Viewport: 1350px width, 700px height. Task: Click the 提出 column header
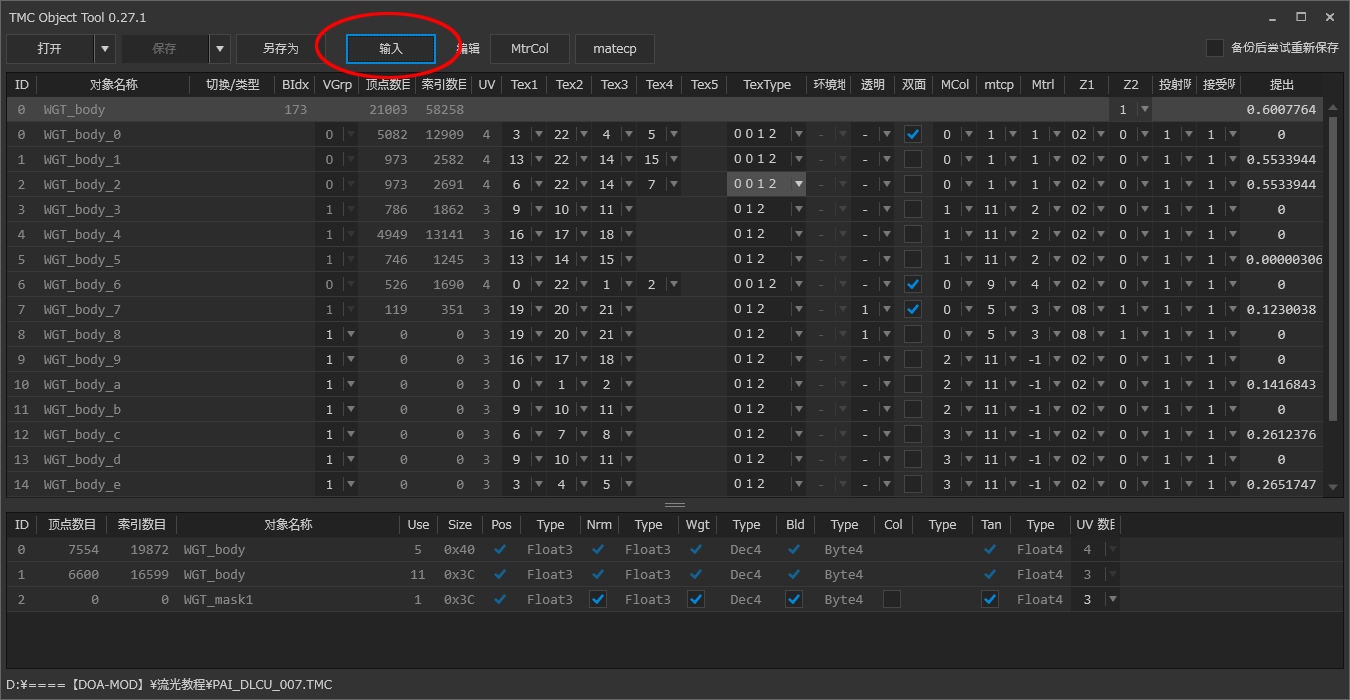(1281, 85)
